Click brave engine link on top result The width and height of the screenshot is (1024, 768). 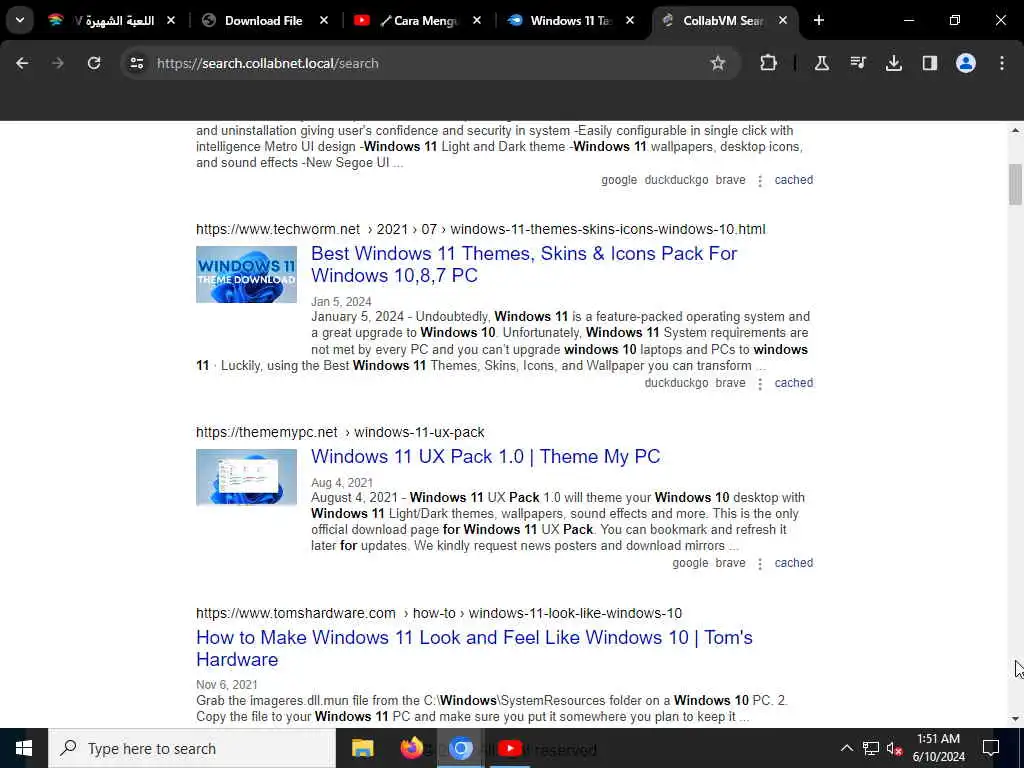click(x=730, y=180)
